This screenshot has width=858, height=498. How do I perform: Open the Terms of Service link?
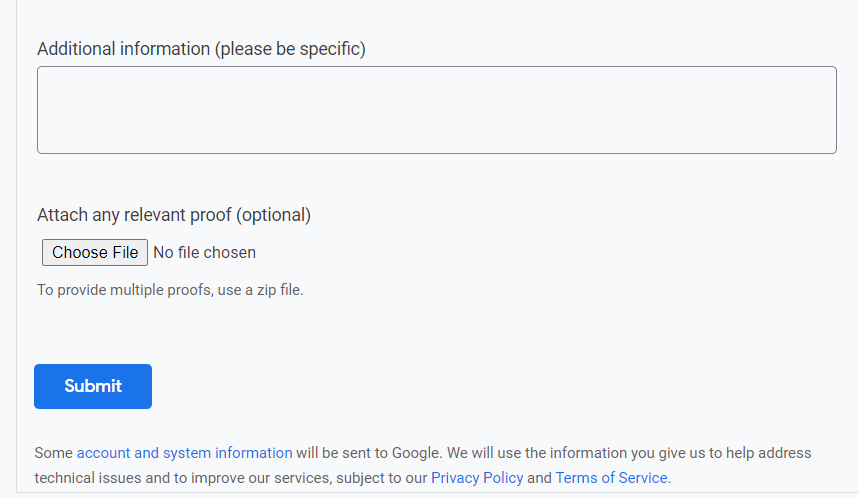[611, 478]
